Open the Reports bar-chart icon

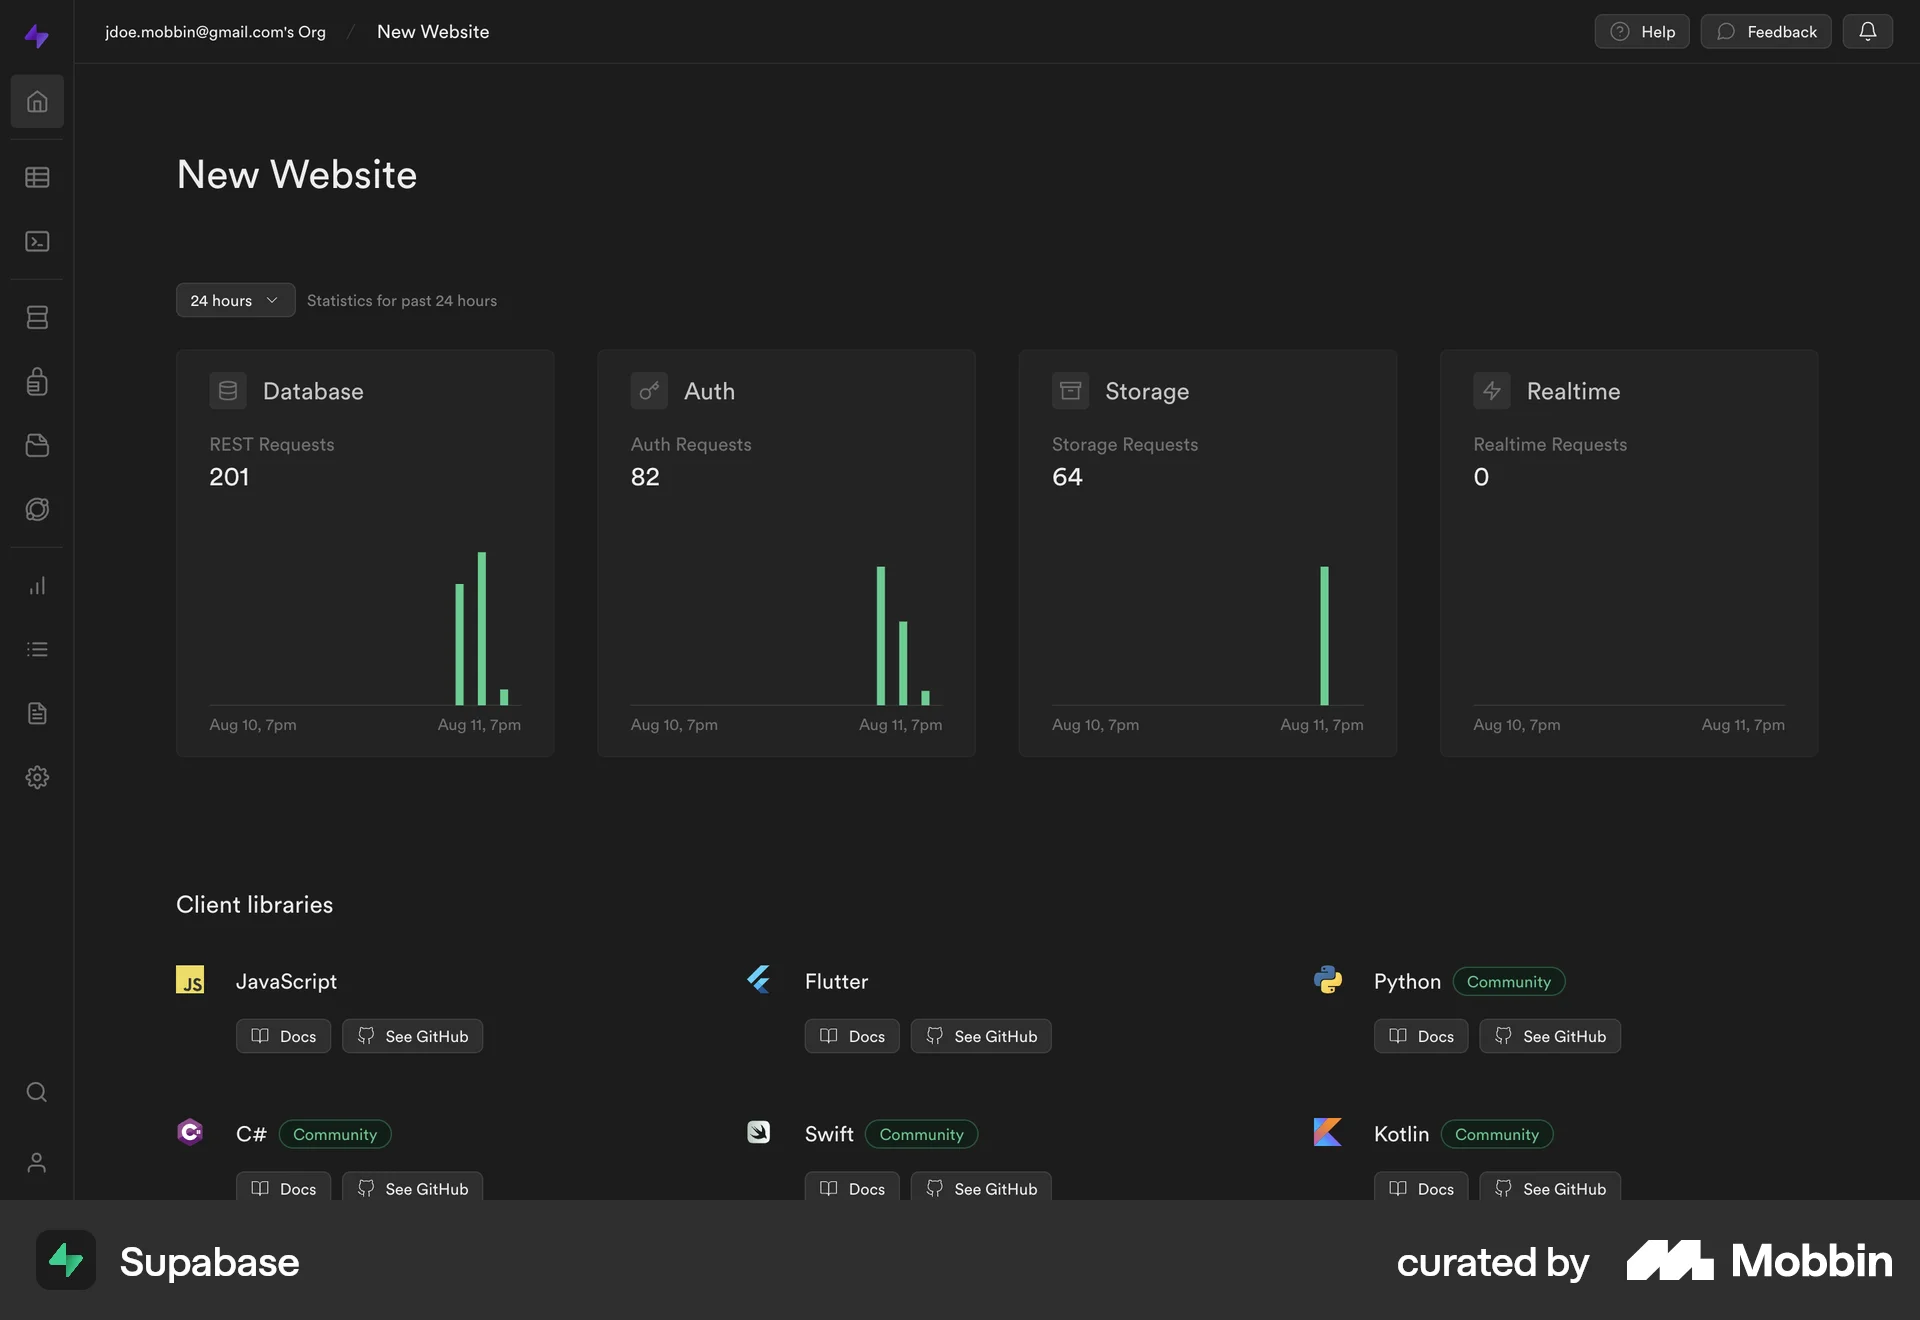point(37,585)
